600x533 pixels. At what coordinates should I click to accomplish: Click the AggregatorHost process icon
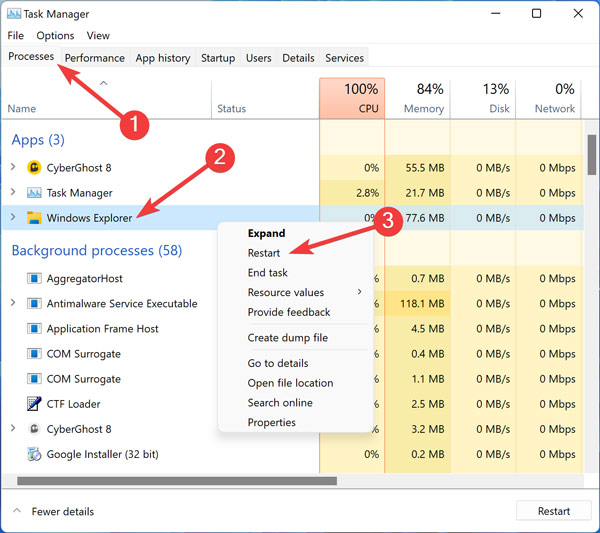(34, 278)
